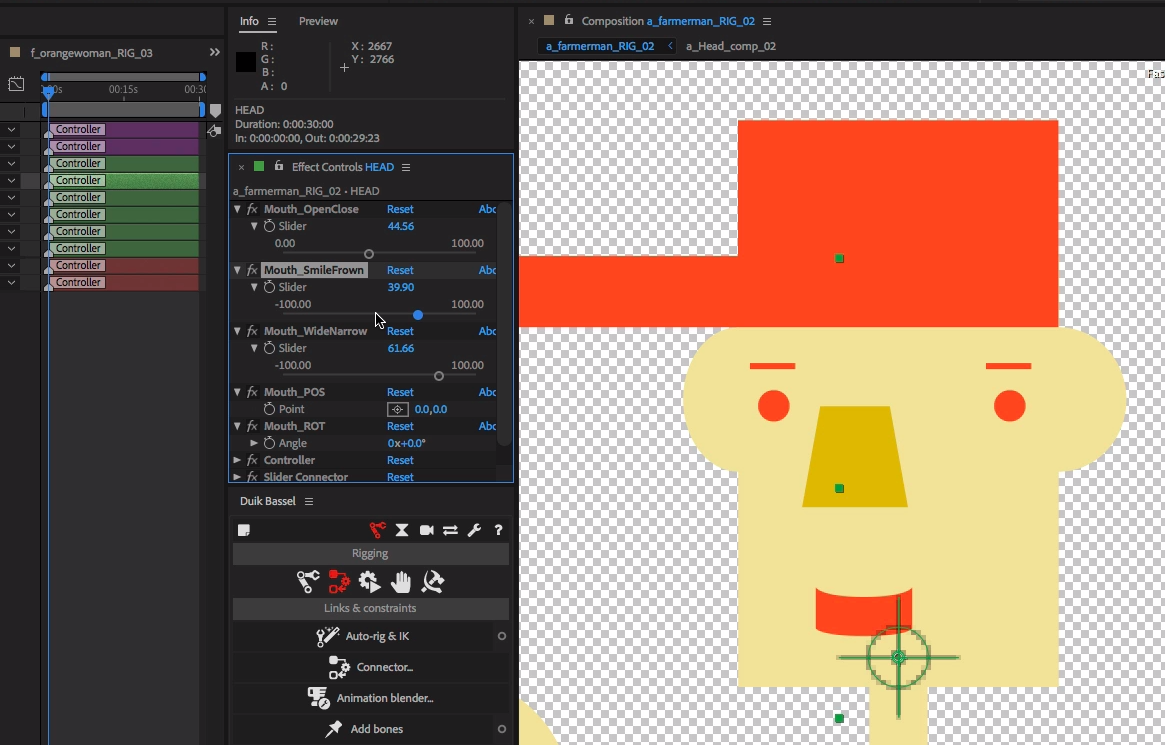Open the Duik notes icon

pos(244,530)
